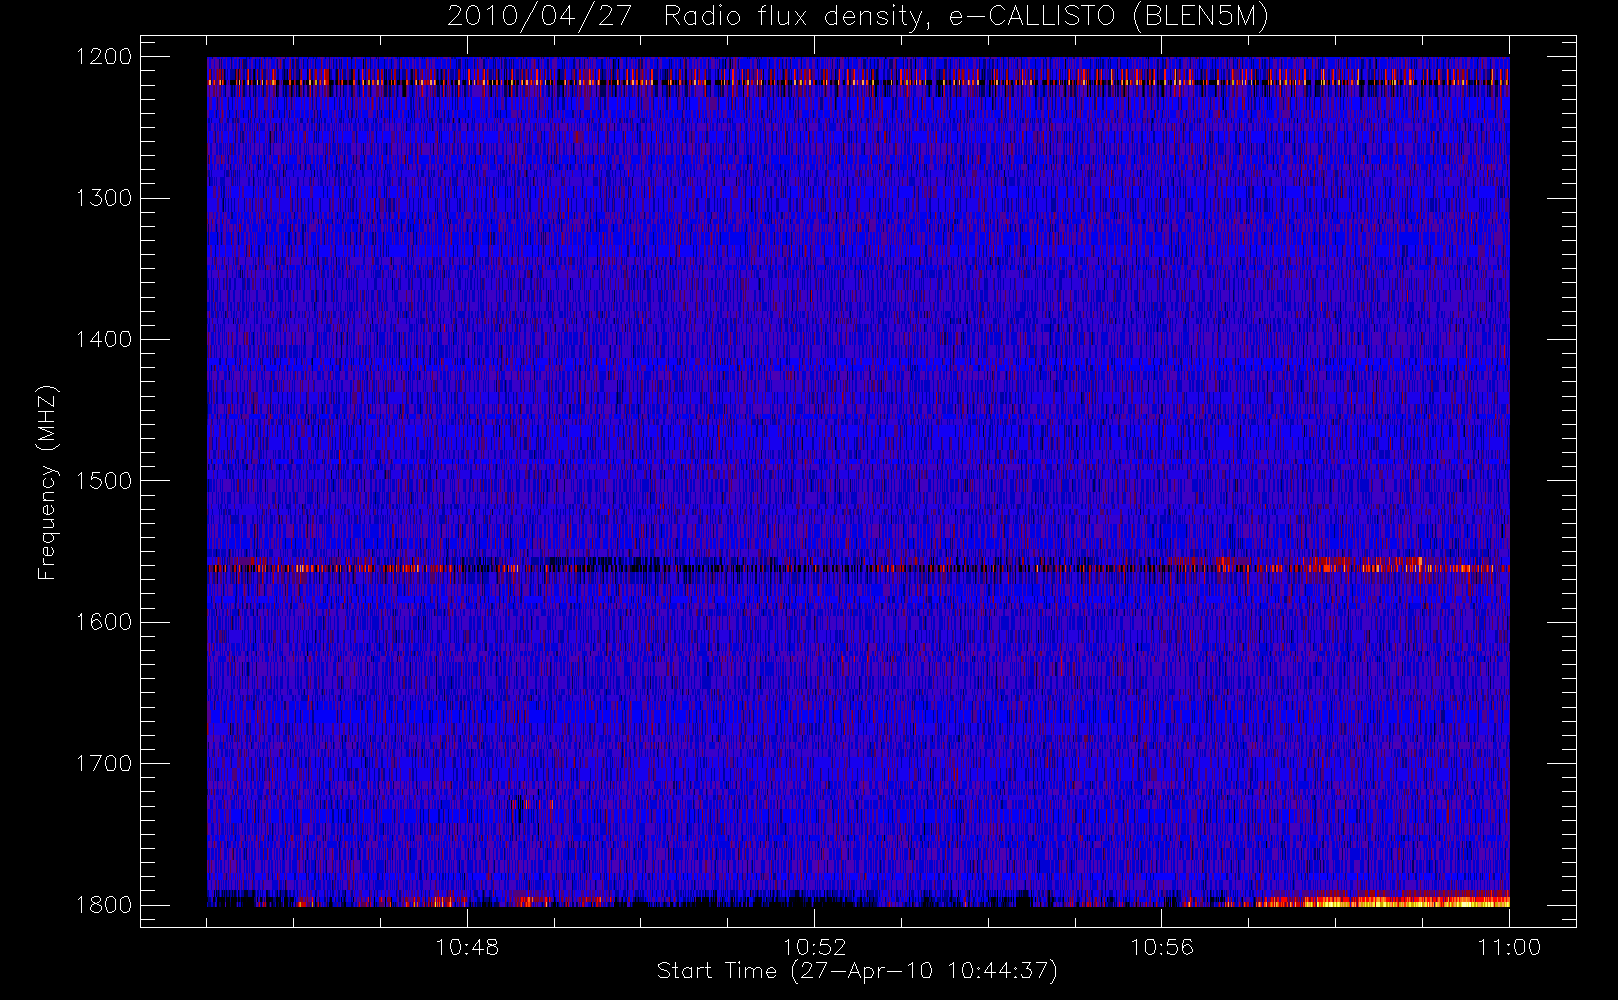The width and height of the screenshot is (1618, 1000).
Task: Click the orange interference line near 1220 MHz
Action: pos(858,83)
